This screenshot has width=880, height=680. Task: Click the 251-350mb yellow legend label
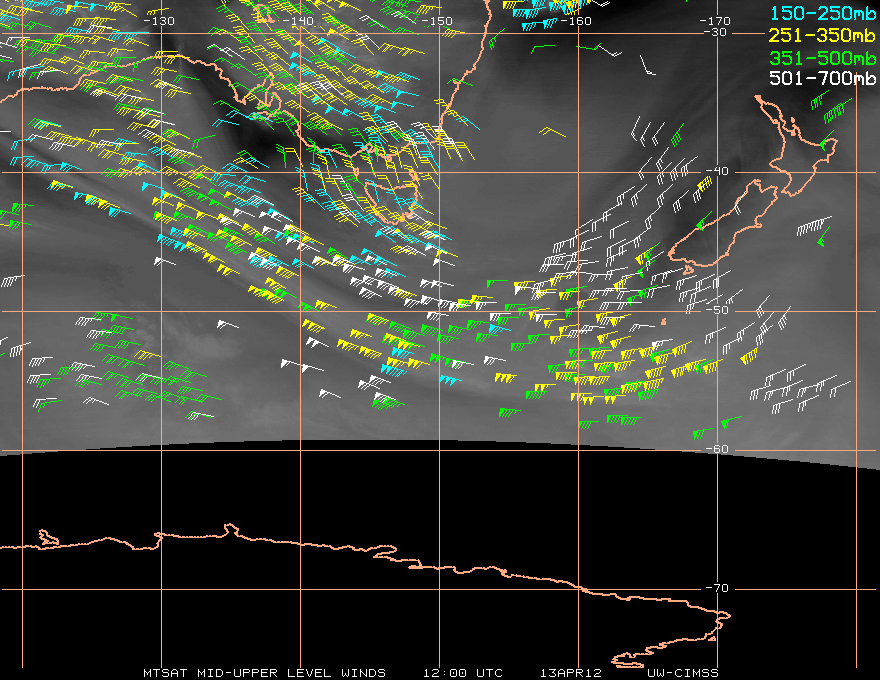click(822, 35)
